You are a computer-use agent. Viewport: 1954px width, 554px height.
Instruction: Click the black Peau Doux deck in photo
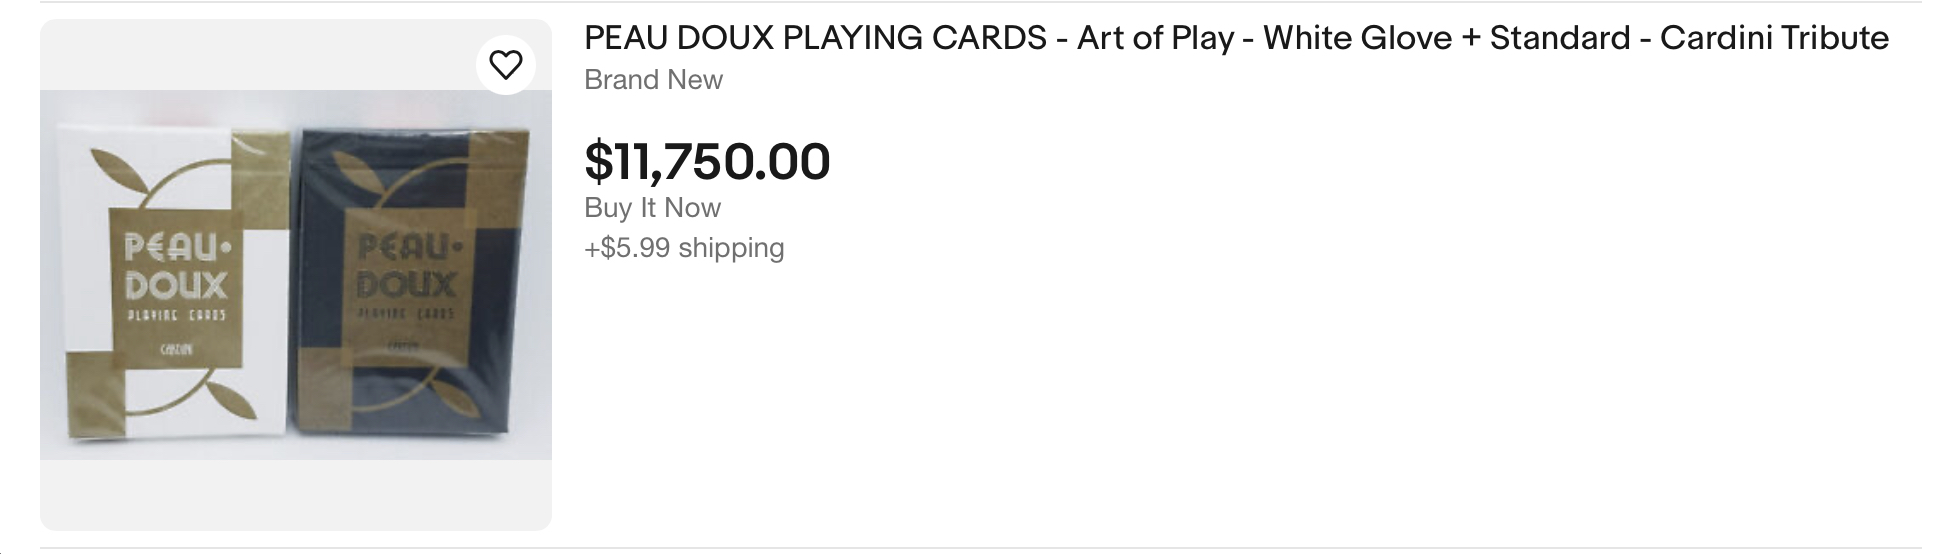(410, 280)
